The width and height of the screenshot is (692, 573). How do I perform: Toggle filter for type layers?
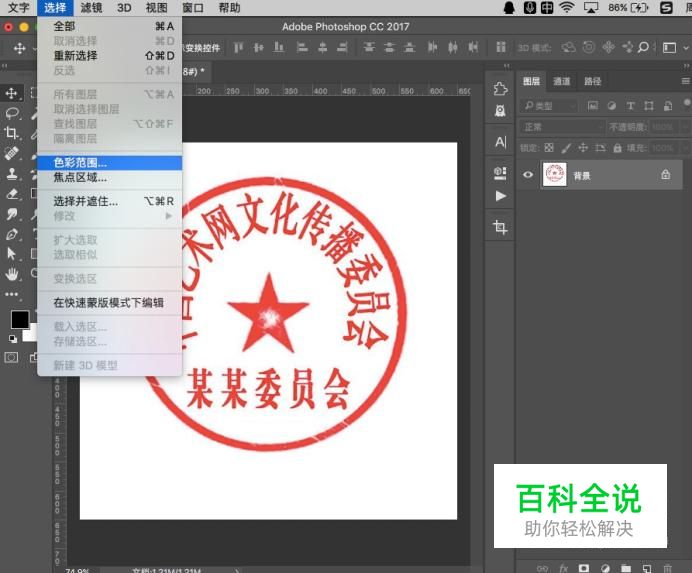pyautogui.click(x=630, y=106)
